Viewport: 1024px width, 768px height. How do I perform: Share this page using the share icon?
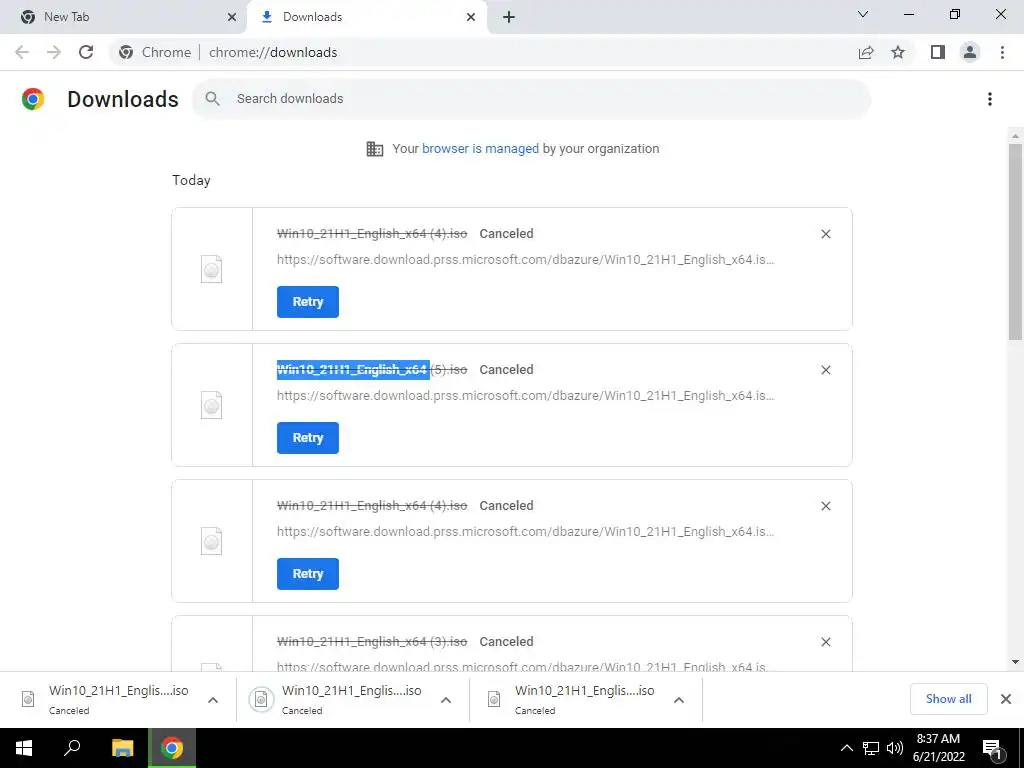click(x=866, y=52)
